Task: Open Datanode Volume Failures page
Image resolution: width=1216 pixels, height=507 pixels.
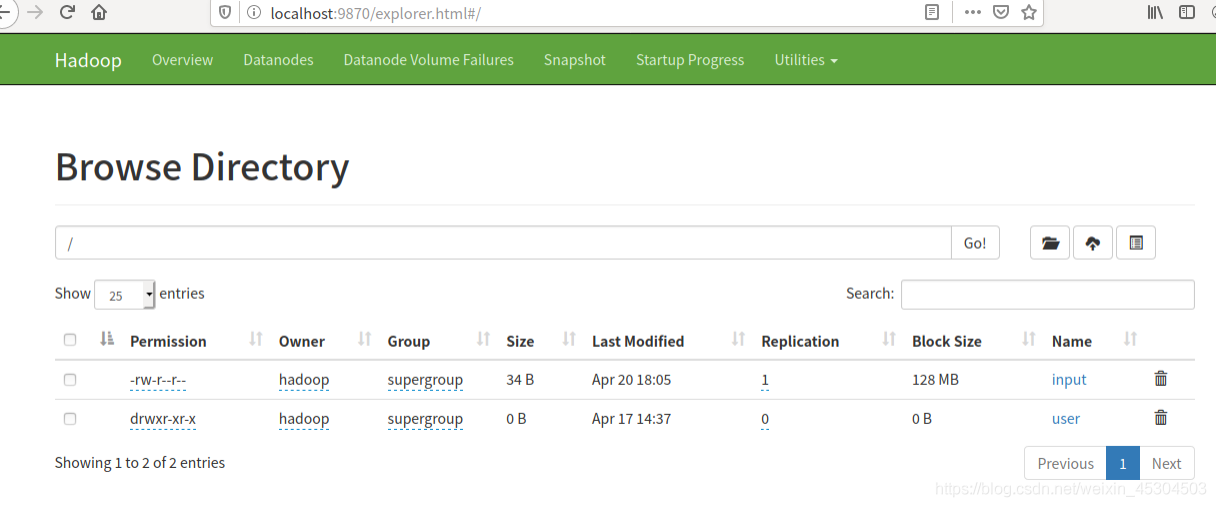Action: 429,60
